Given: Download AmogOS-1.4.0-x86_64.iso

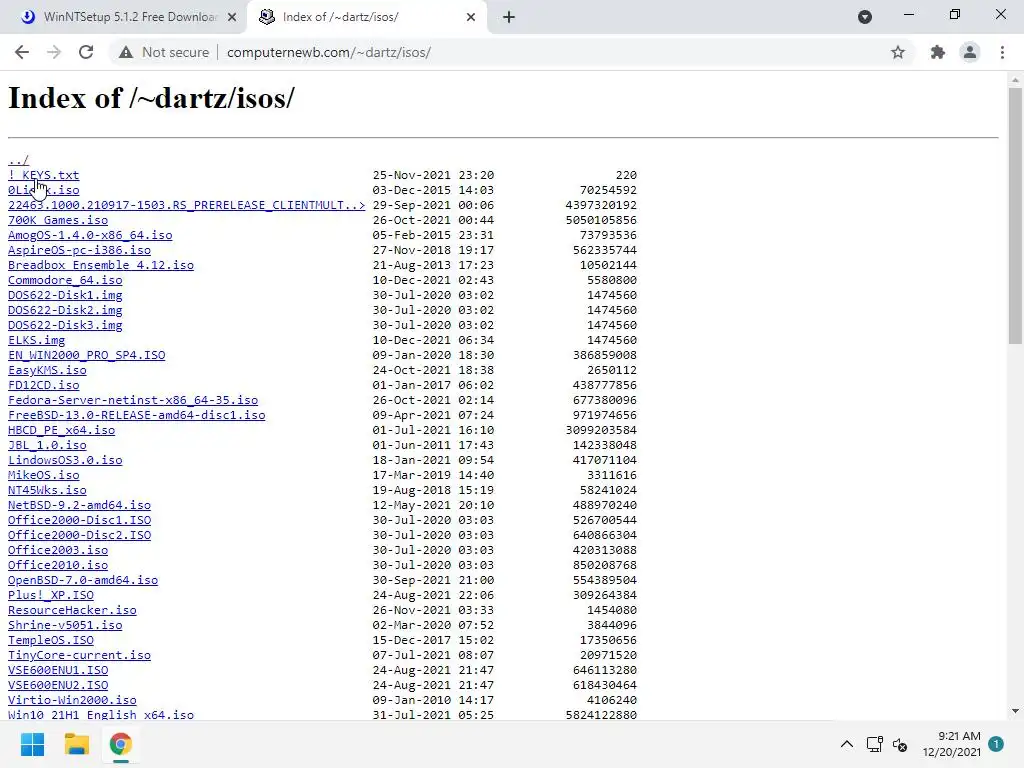Looking at the screenshot, I should [90, 235].
